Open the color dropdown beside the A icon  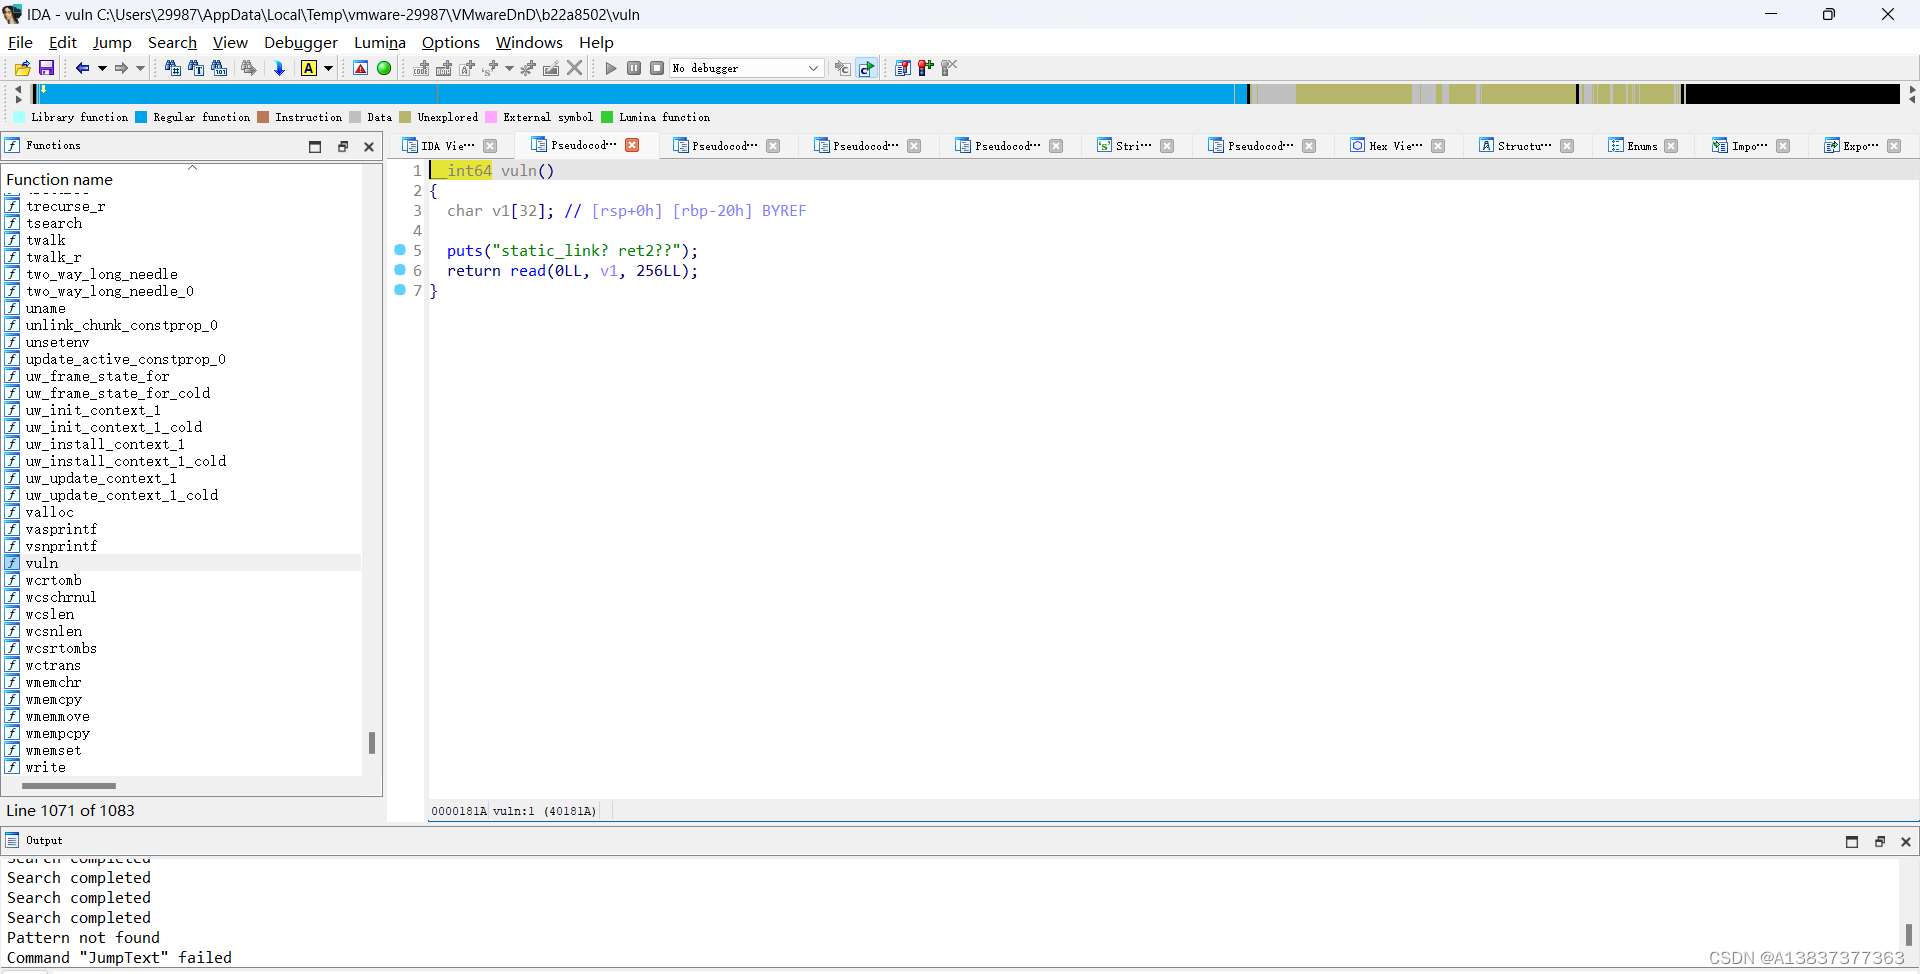click(330, 68)
